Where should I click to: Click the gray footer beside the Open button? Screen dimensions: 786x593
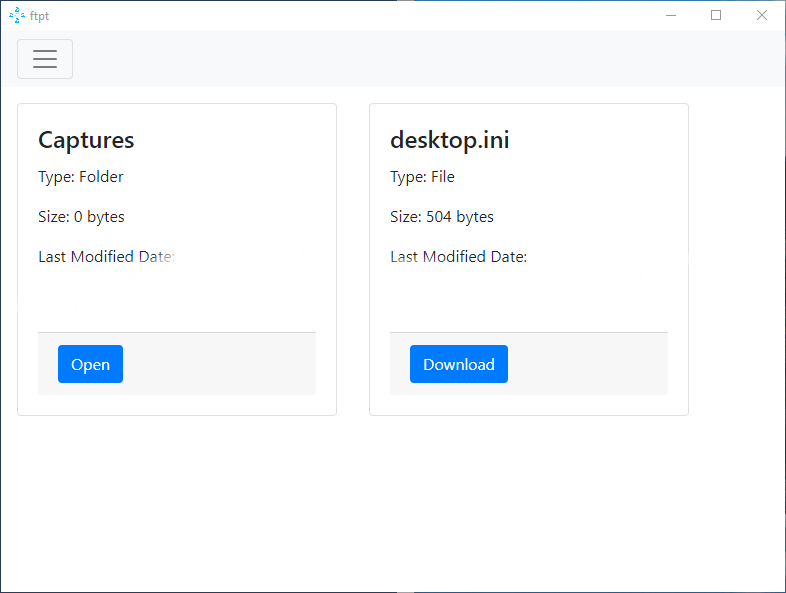220,364
